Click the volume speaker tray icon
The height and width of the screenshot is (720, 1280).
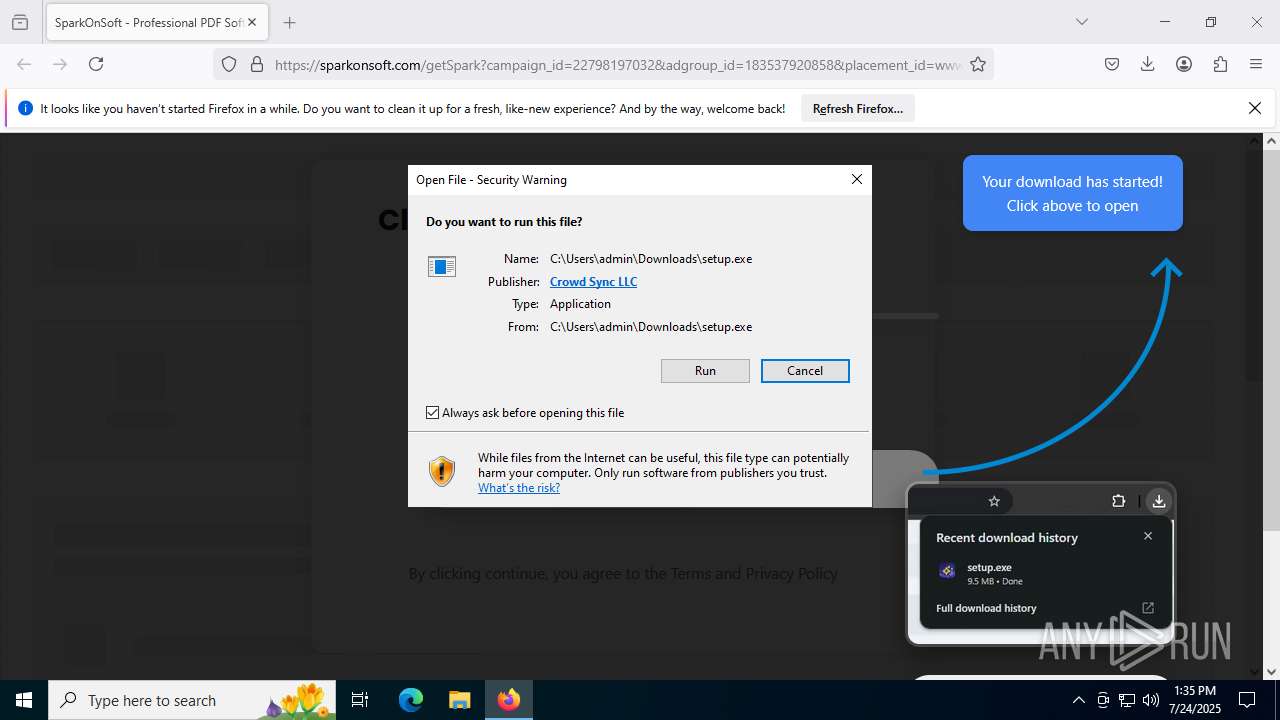click(1150, 700)
